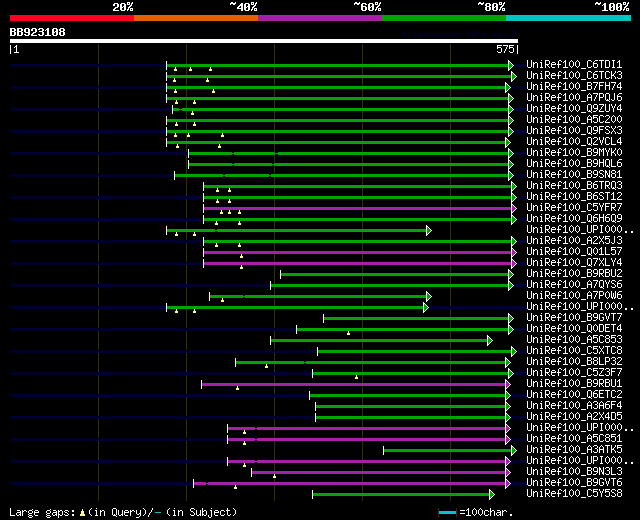Select the UniRef100_B8LP32 label
640x520 pixels.
click(x=574, y=362)
